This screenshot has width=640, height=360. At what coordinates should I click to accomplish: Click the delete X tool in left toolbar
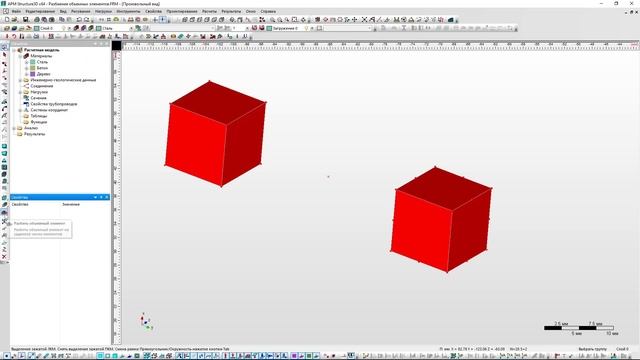4,257
